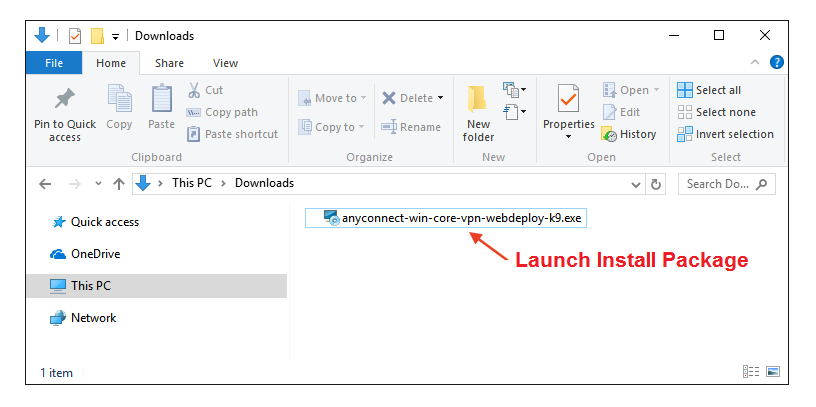Click the Search Downloads box
Image resolution: width=816 pixels, height=407 pixels.
click(726, 184)
